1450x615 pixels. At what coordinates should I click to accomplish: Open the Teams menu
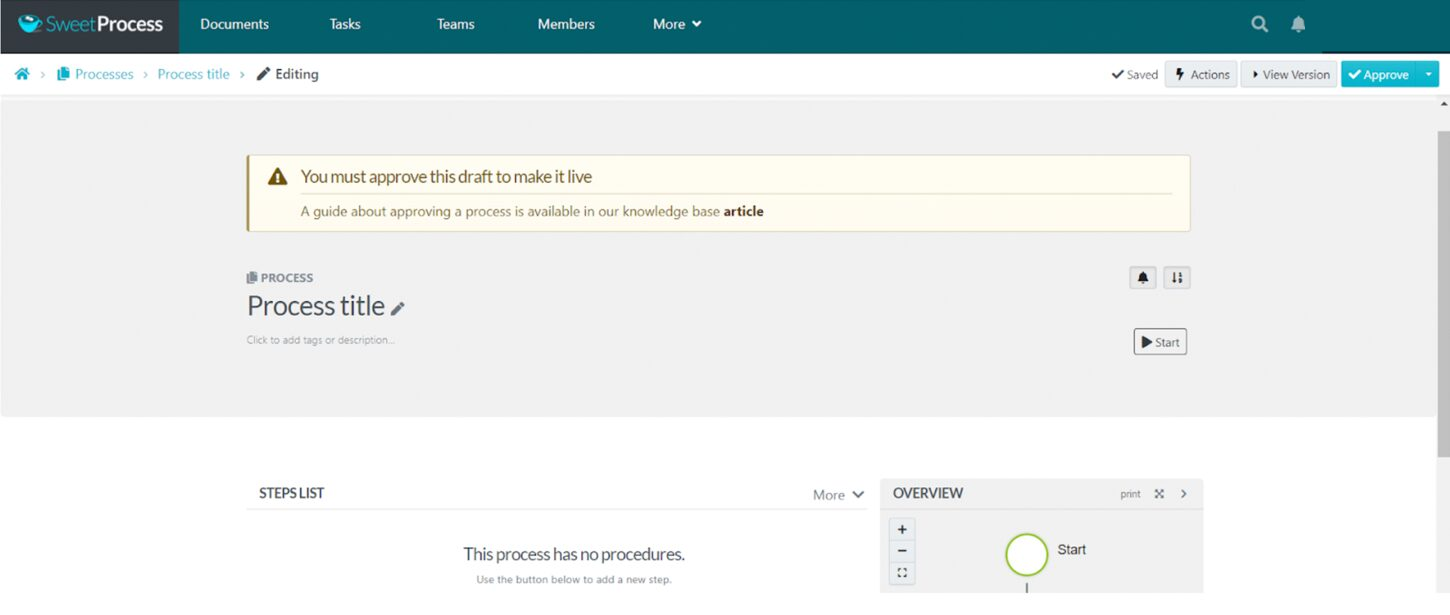(x=455, y=24)
